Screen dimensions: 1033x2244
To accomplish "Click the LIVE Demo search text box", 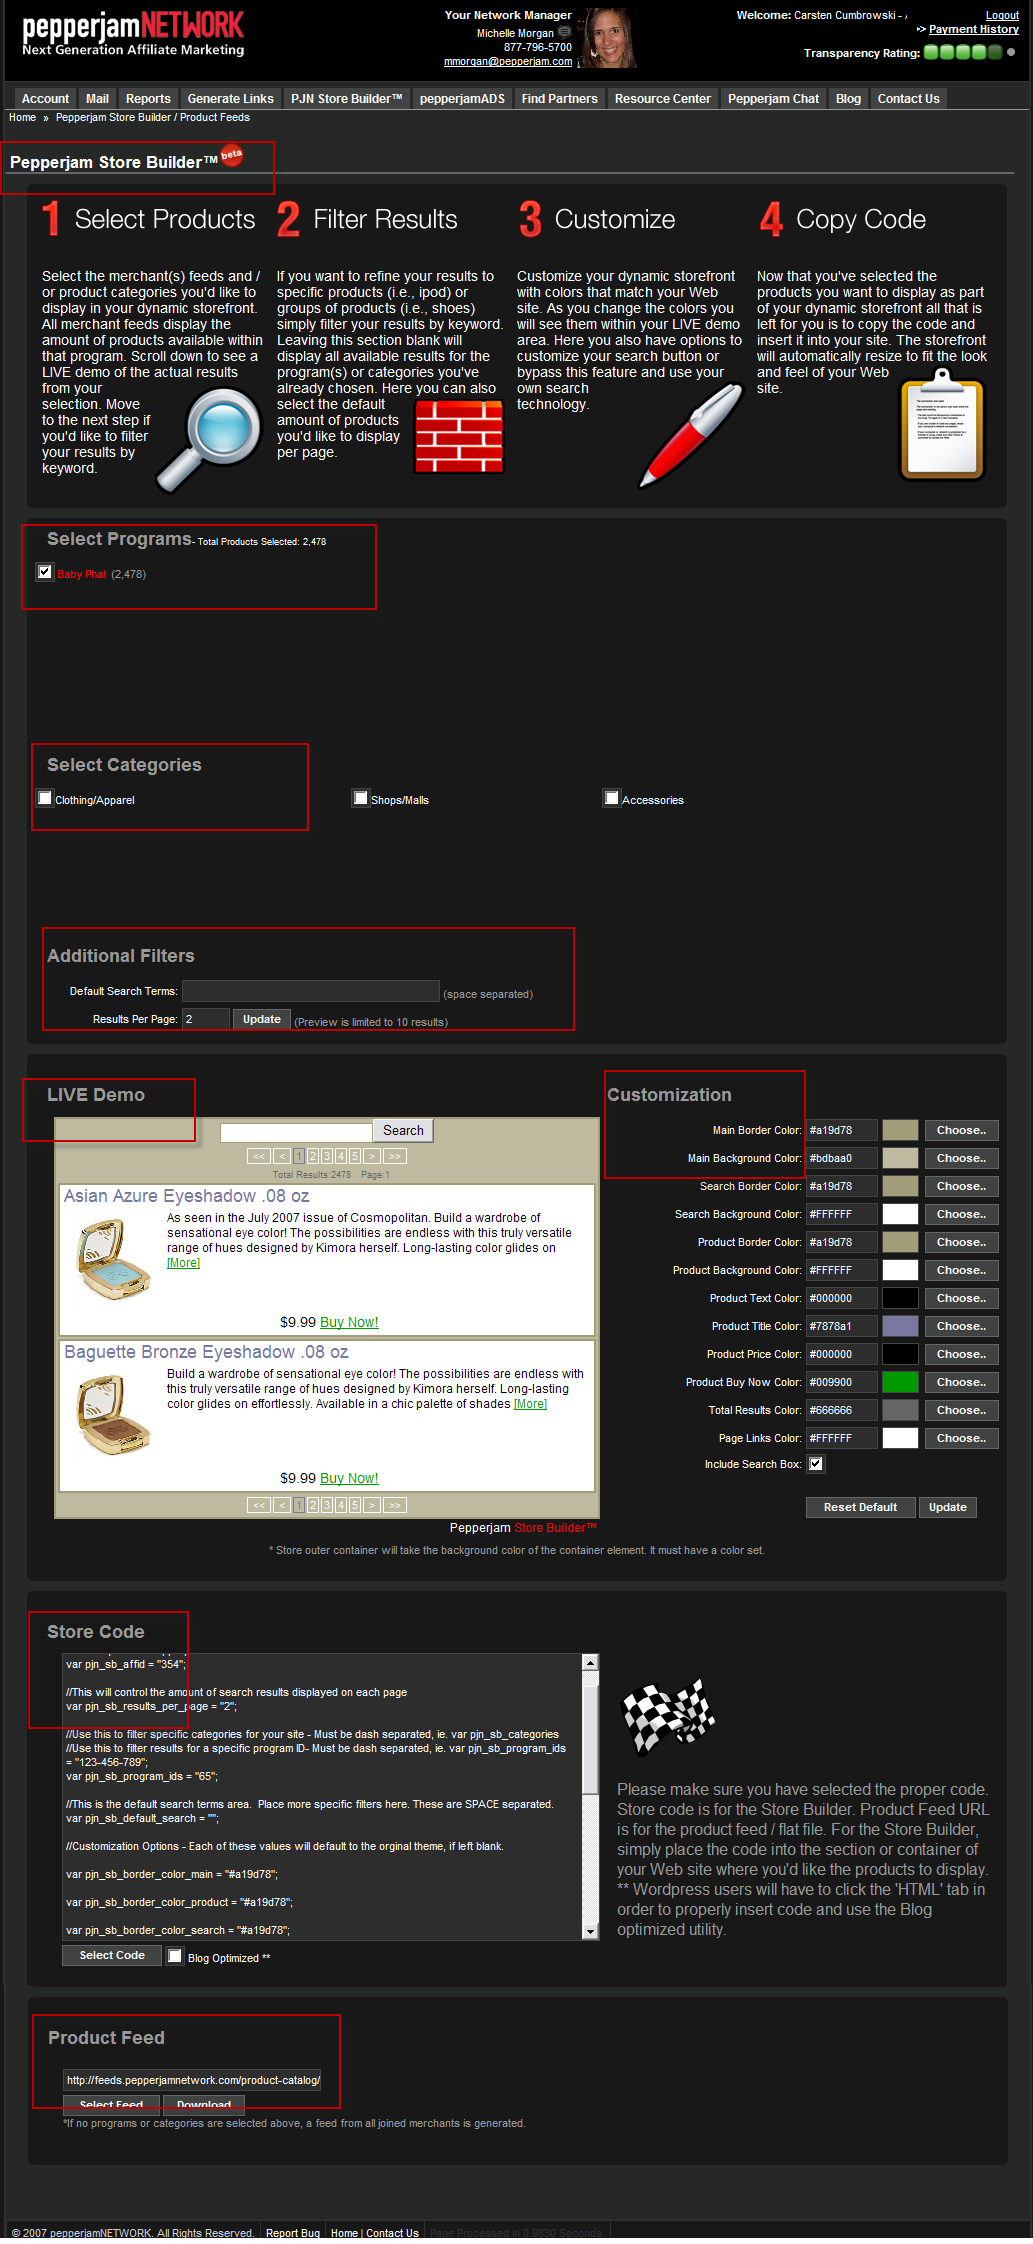I will (x=296, y=1131).
